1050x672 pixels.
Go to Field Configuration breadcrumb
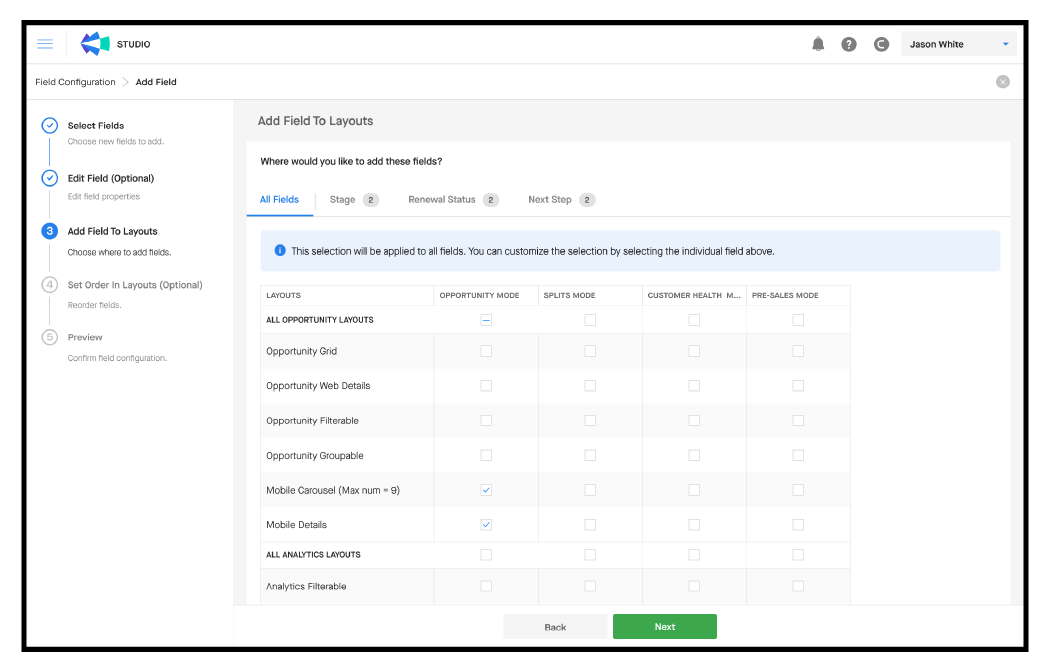click(x=75, y=82)
